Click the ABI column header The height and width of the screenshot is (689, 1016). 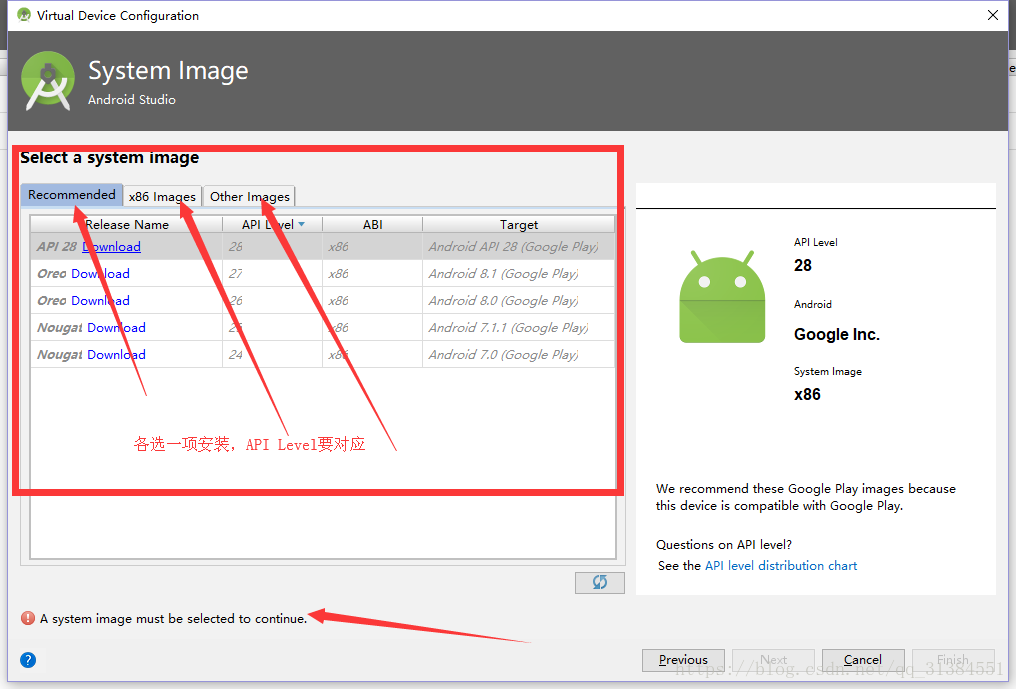pos(373,224)
